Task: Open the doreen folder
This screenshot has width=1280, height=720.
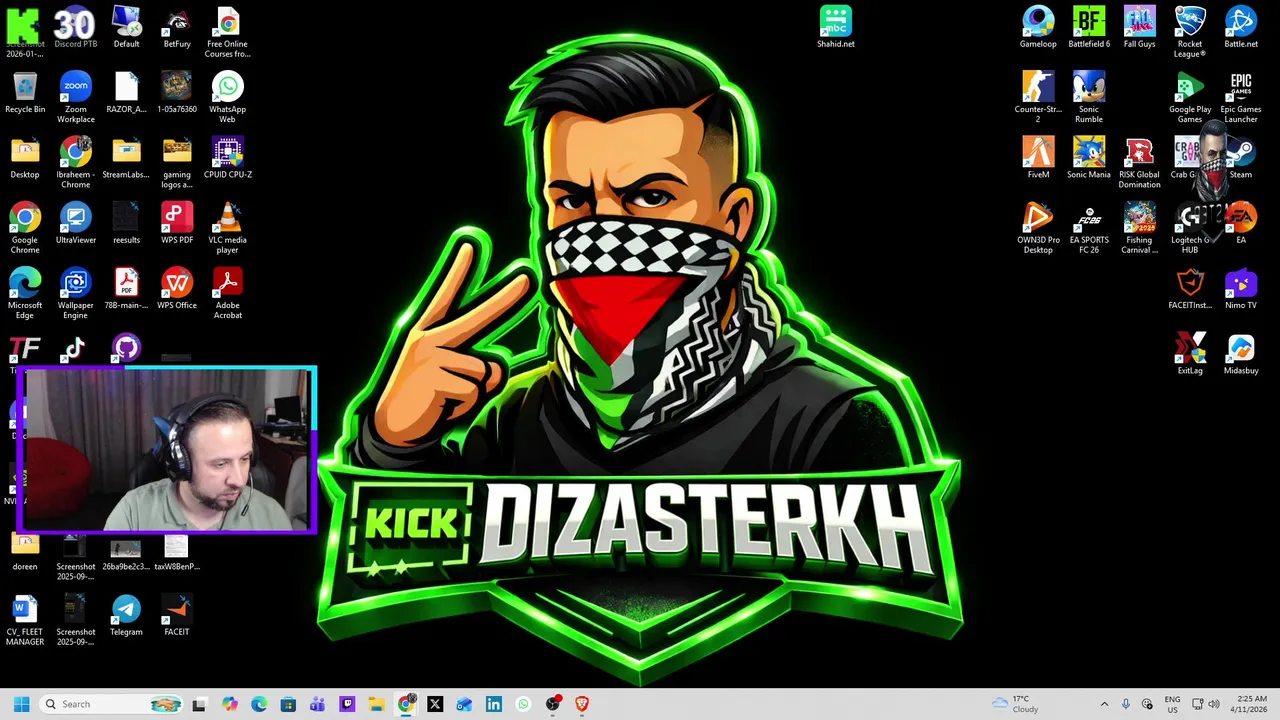Action: (25, 550)
